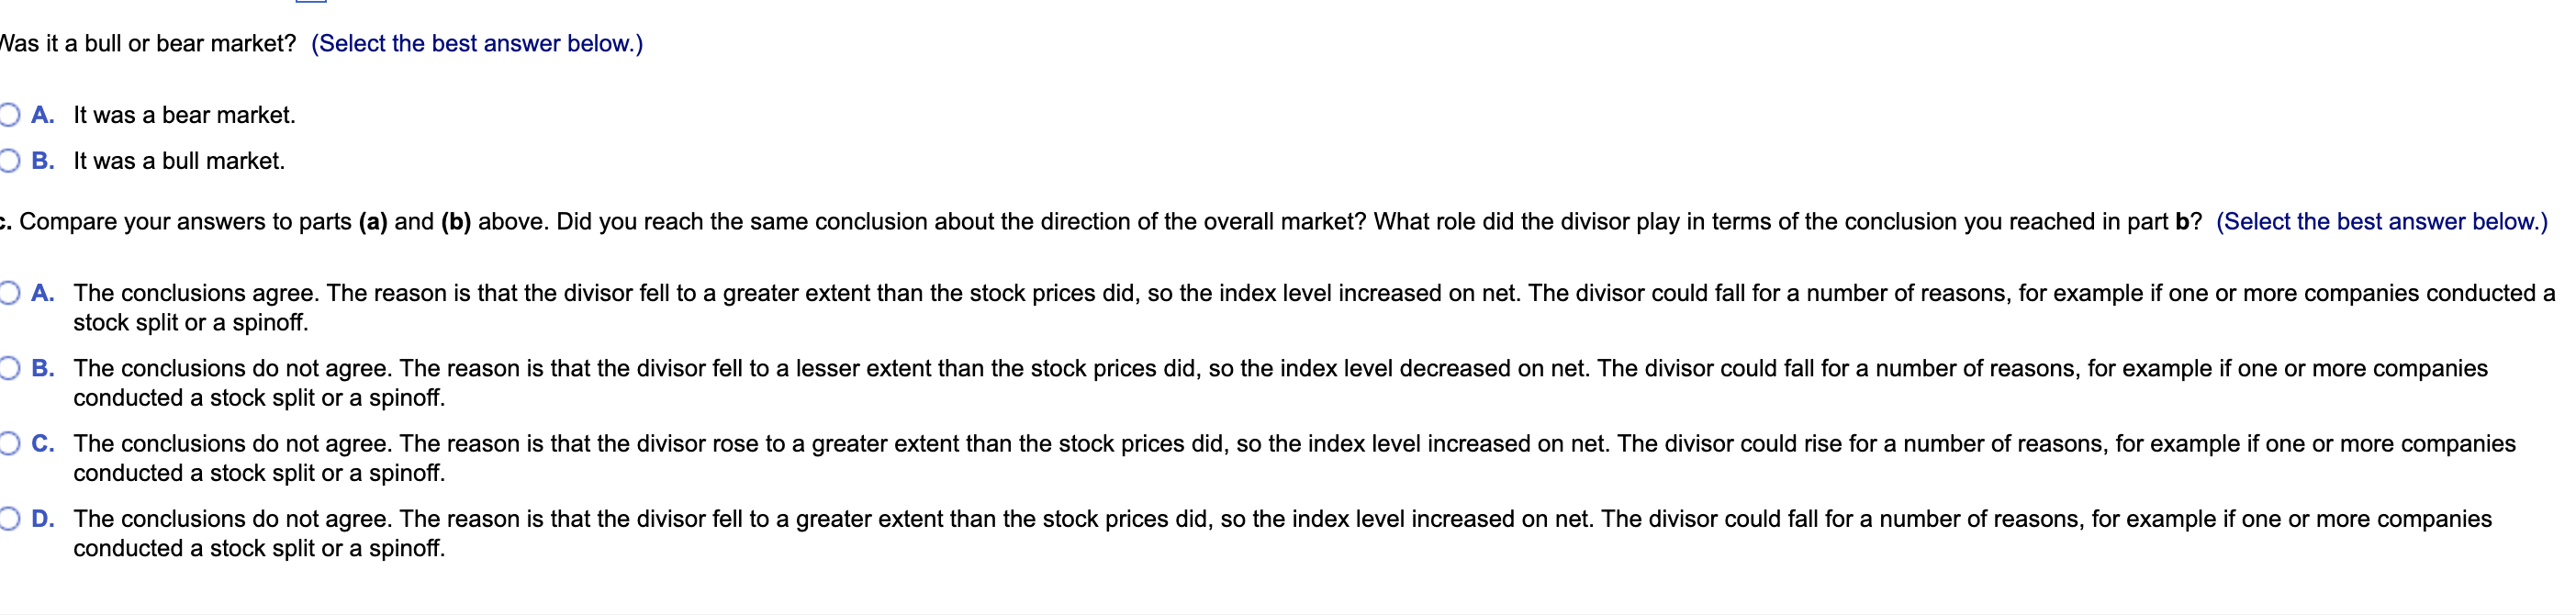Click option D's blue letter label
Viewport: 2576px width, 615px height.
42,517
